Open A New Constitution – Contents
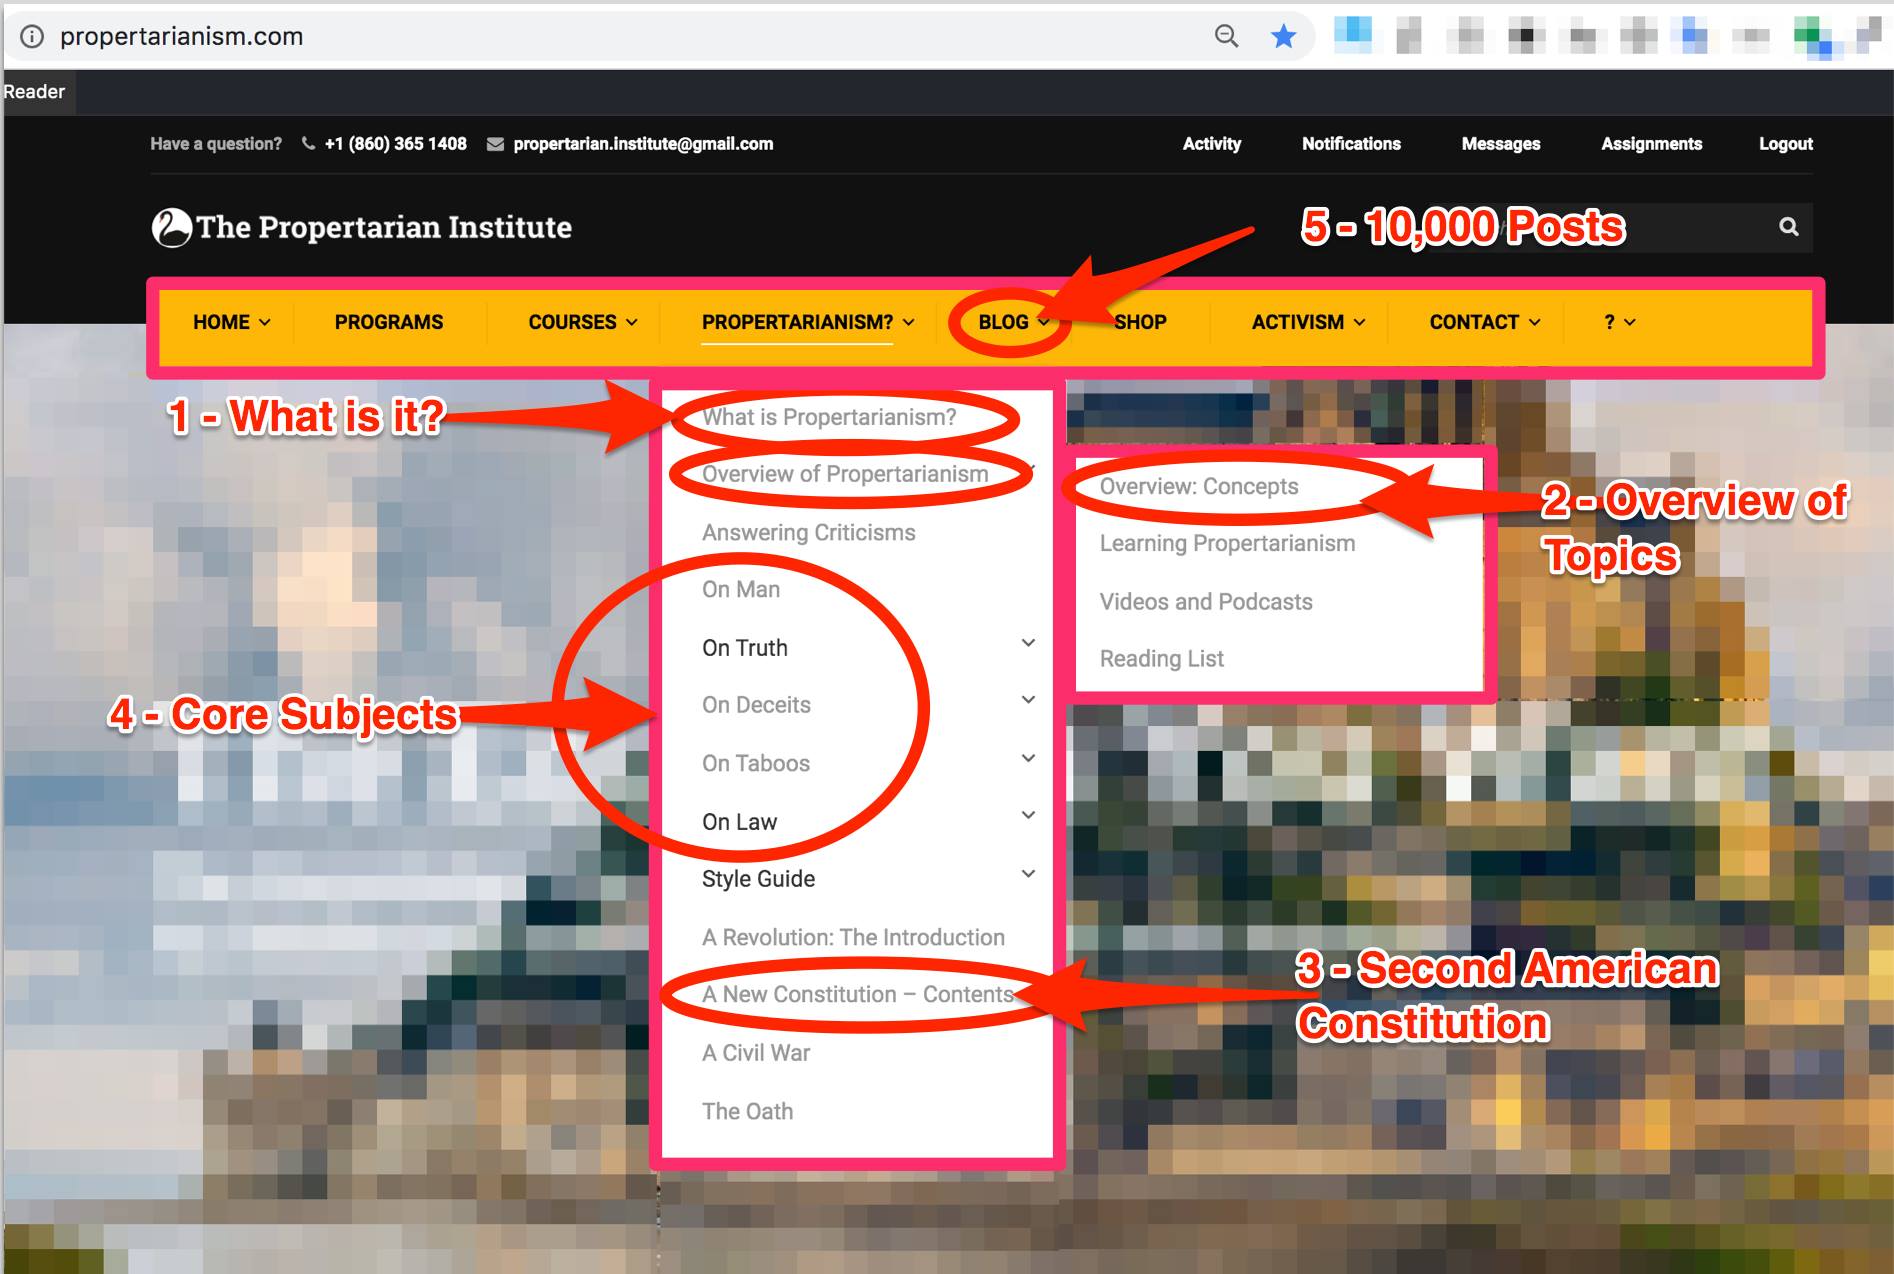This screenshot has width=1894, height=1274. (857, 994)
